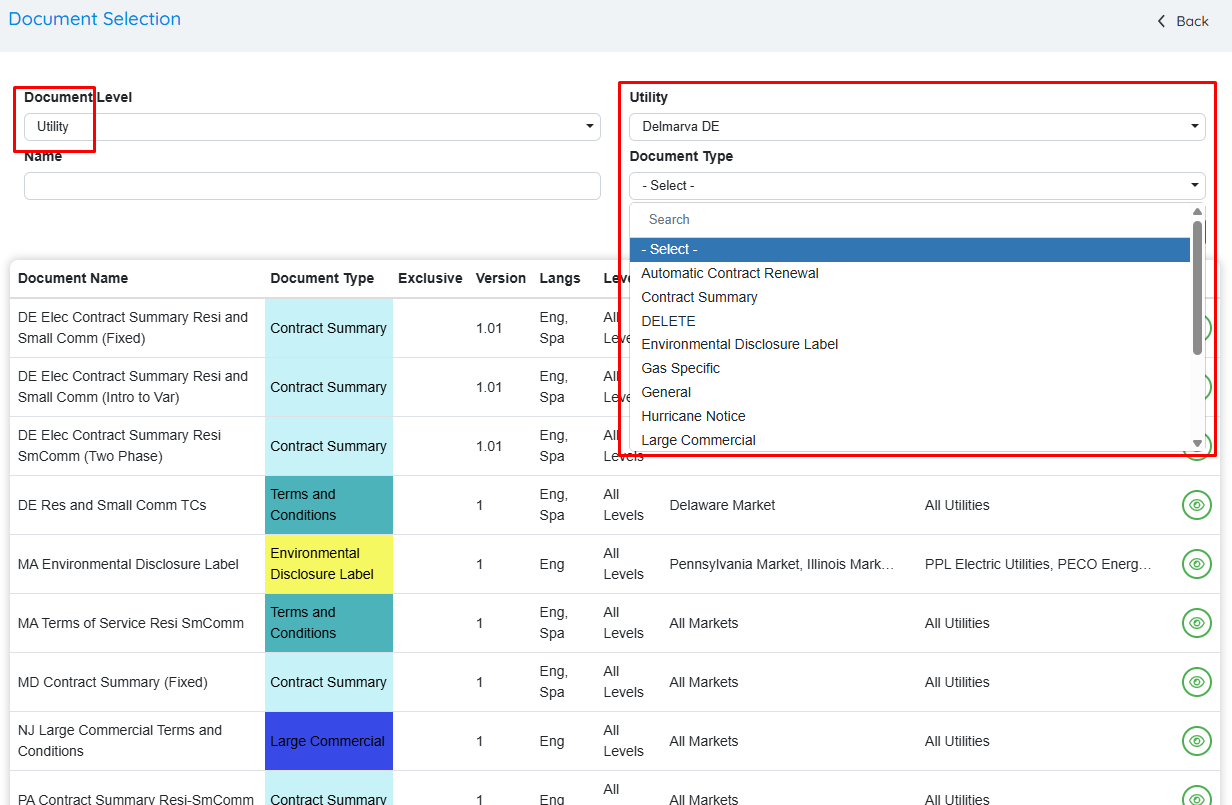Click 'DE Elec Contract Summary Resi SmComm (Two Phase)'
Image resolution: width=1232 pixels, height=805 pixels.
[120, 446]
